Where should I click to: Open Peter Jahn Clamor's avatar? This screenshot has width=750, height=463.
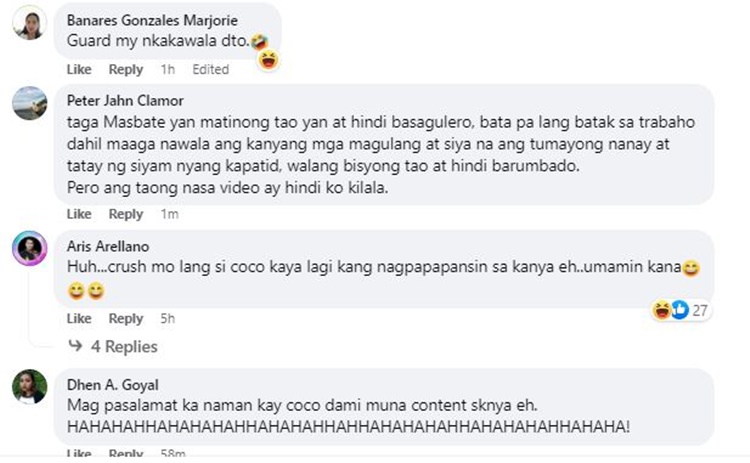(x=30, y=103)
